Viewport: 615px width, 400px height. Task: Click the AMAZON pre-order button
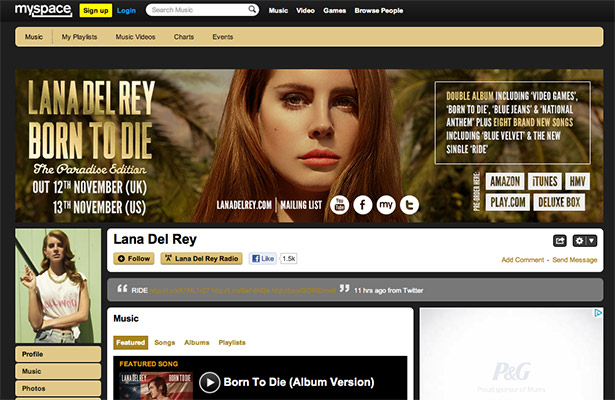(505, 182)
